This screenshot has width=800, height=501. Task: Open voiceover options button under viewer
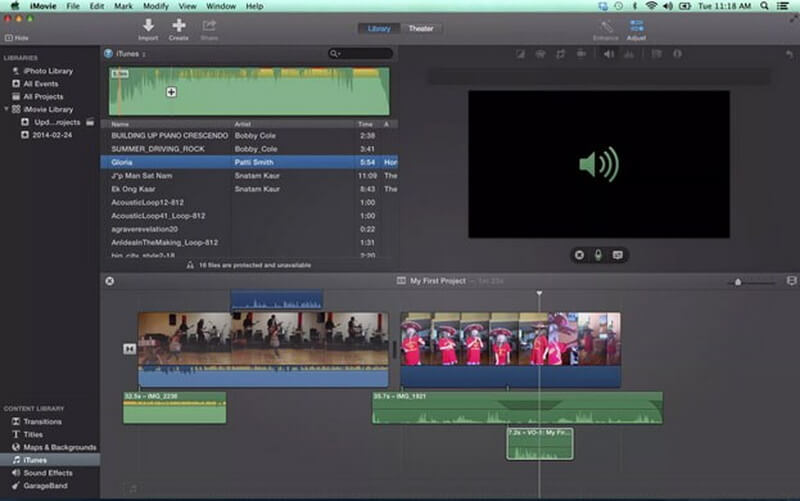click(617, 255)
